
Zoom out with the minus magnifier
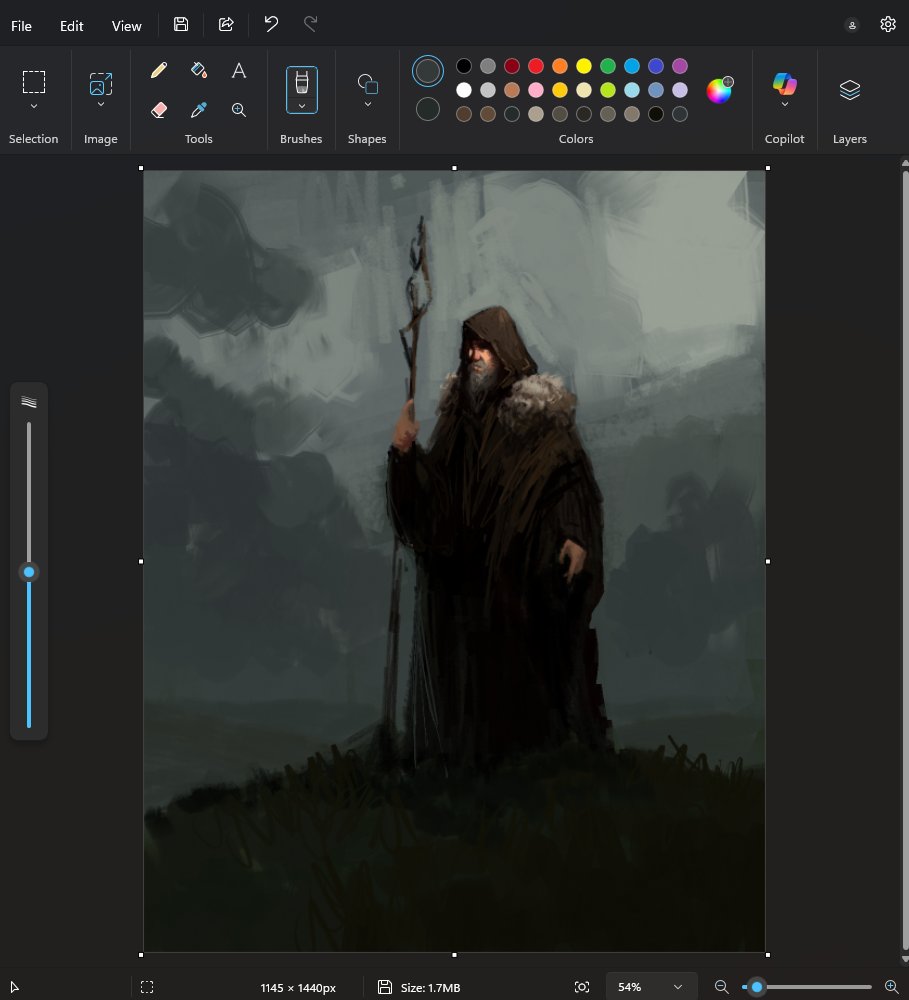[x=721, y=987]
